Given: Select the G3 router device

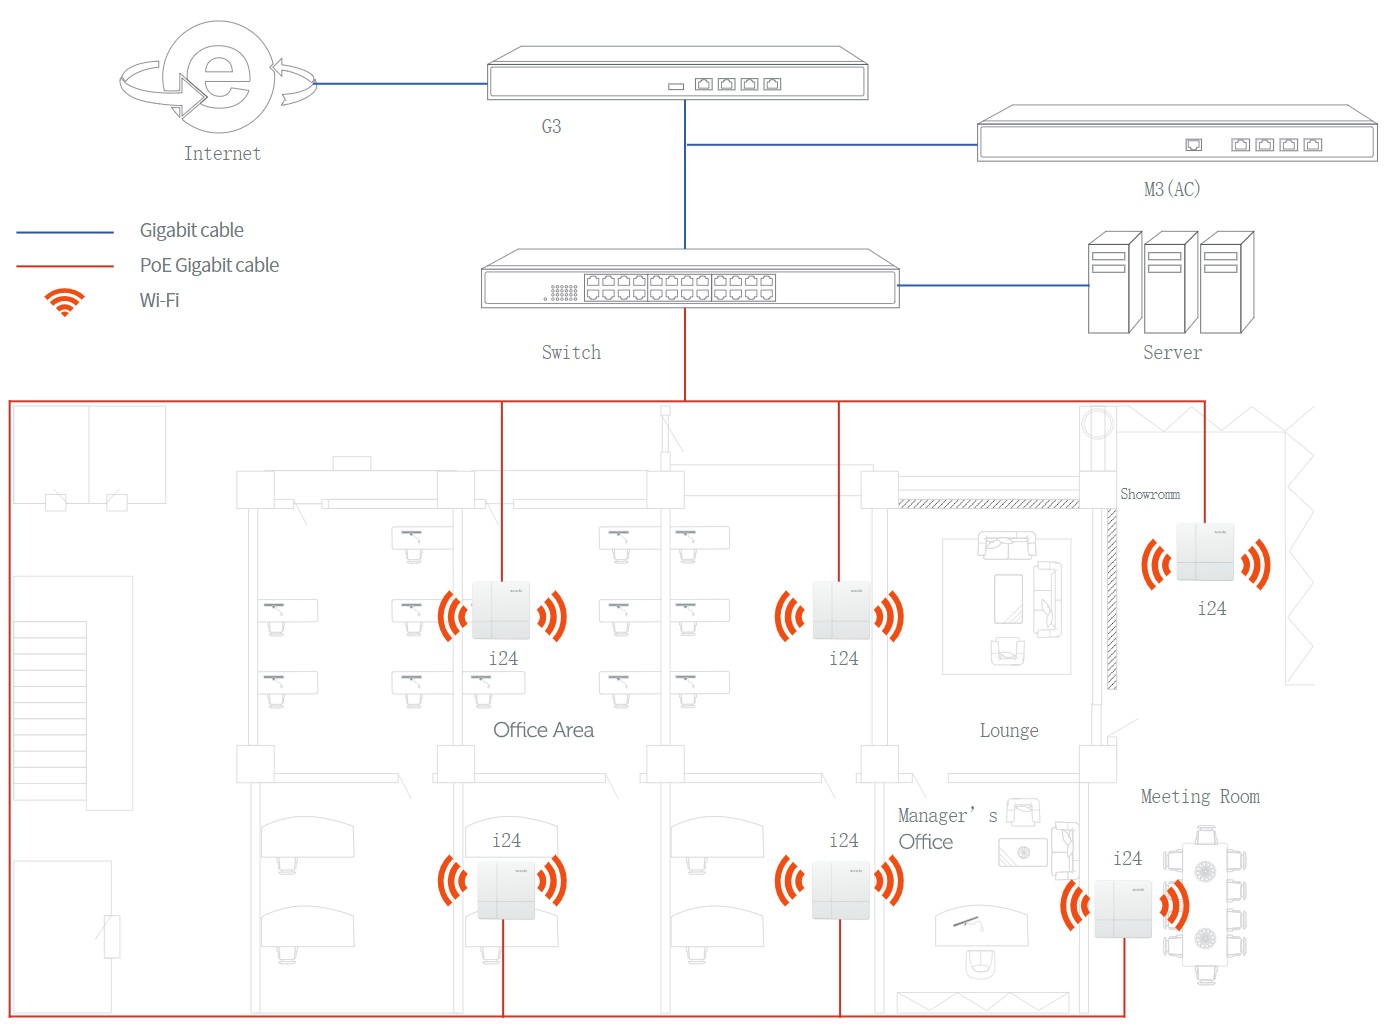Looking at the screenshot, I should [x=677, y=73].
